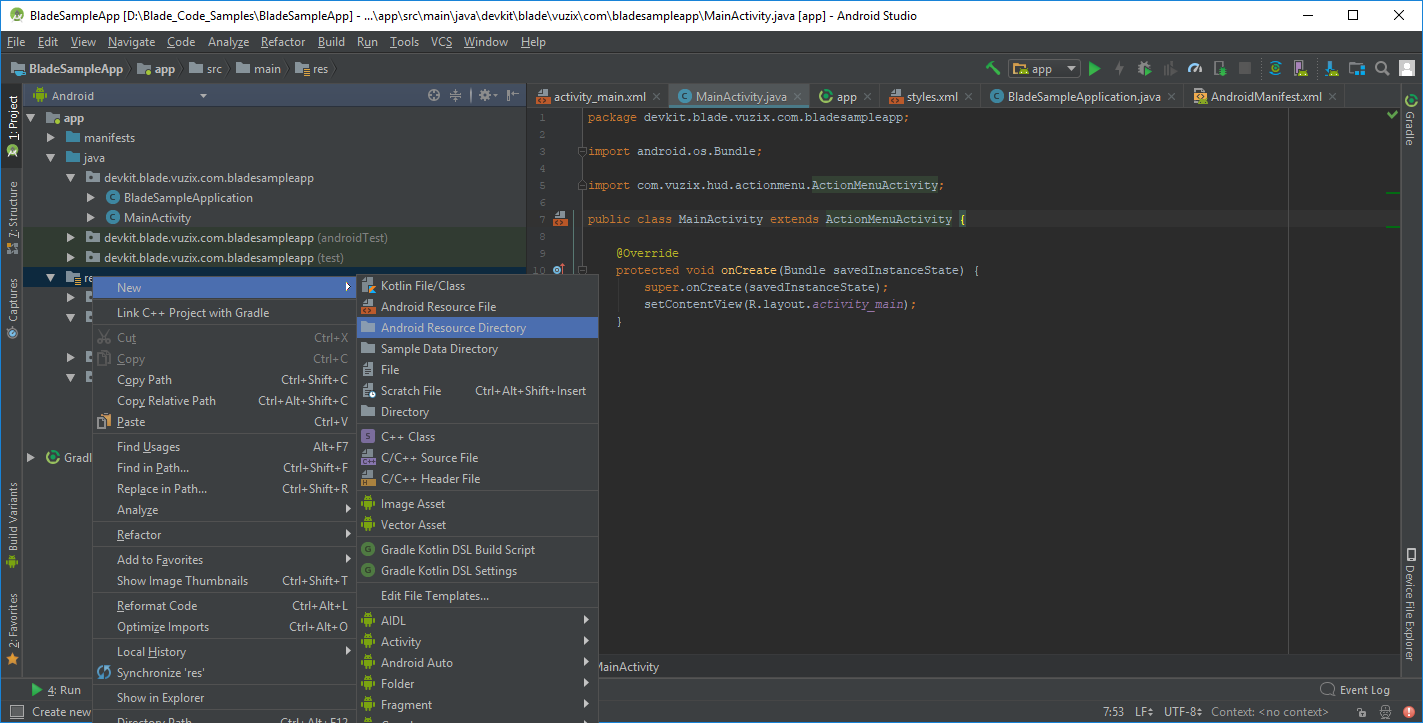
Task: Click the Make Project hammer icon
Action: tap(993, 69)
